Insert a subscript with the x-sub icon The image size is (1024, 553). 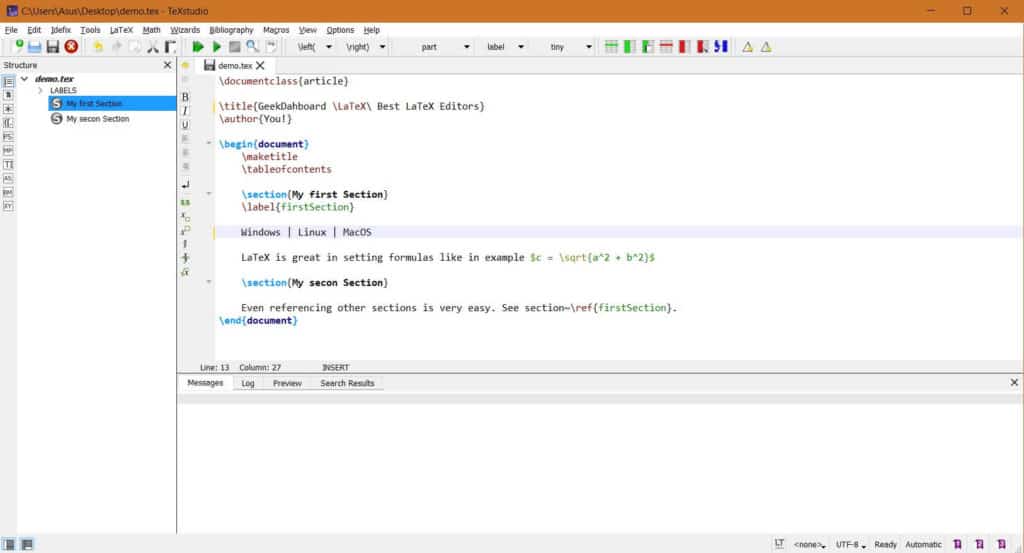185,217
